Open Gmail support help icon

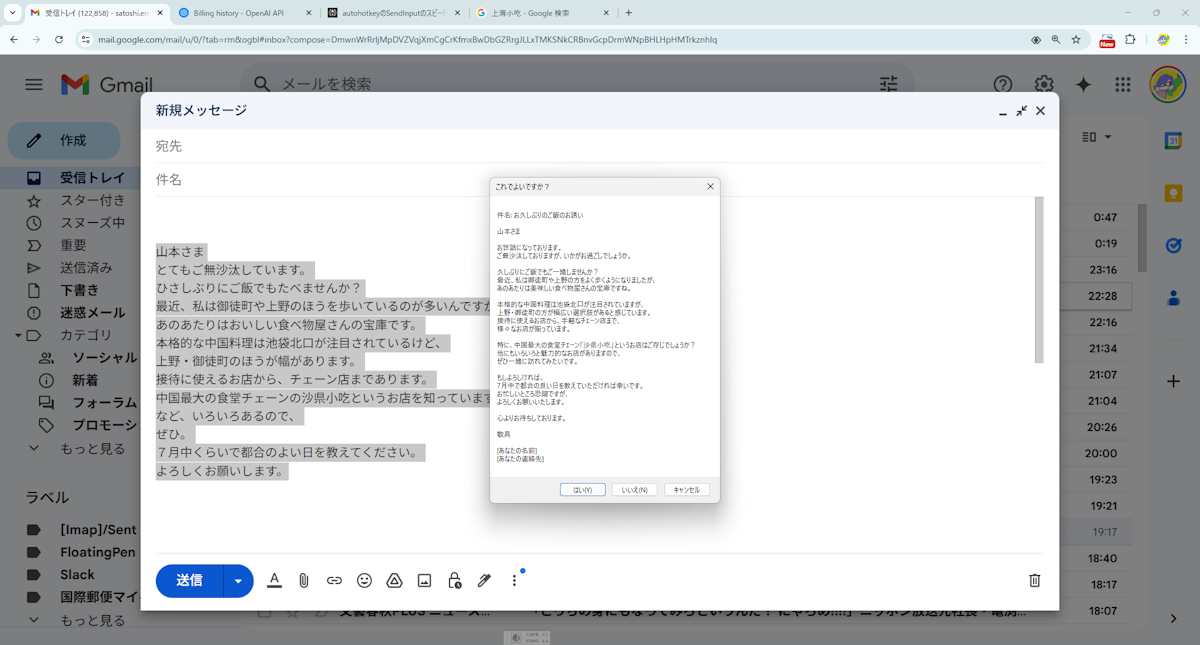(1003, 85)
